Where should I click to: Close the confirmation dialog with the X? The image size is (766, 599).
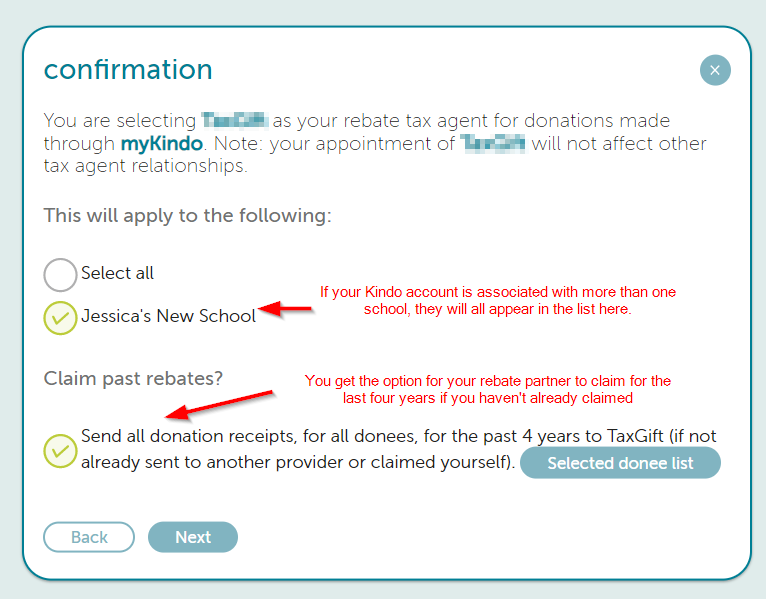point(715,70)
